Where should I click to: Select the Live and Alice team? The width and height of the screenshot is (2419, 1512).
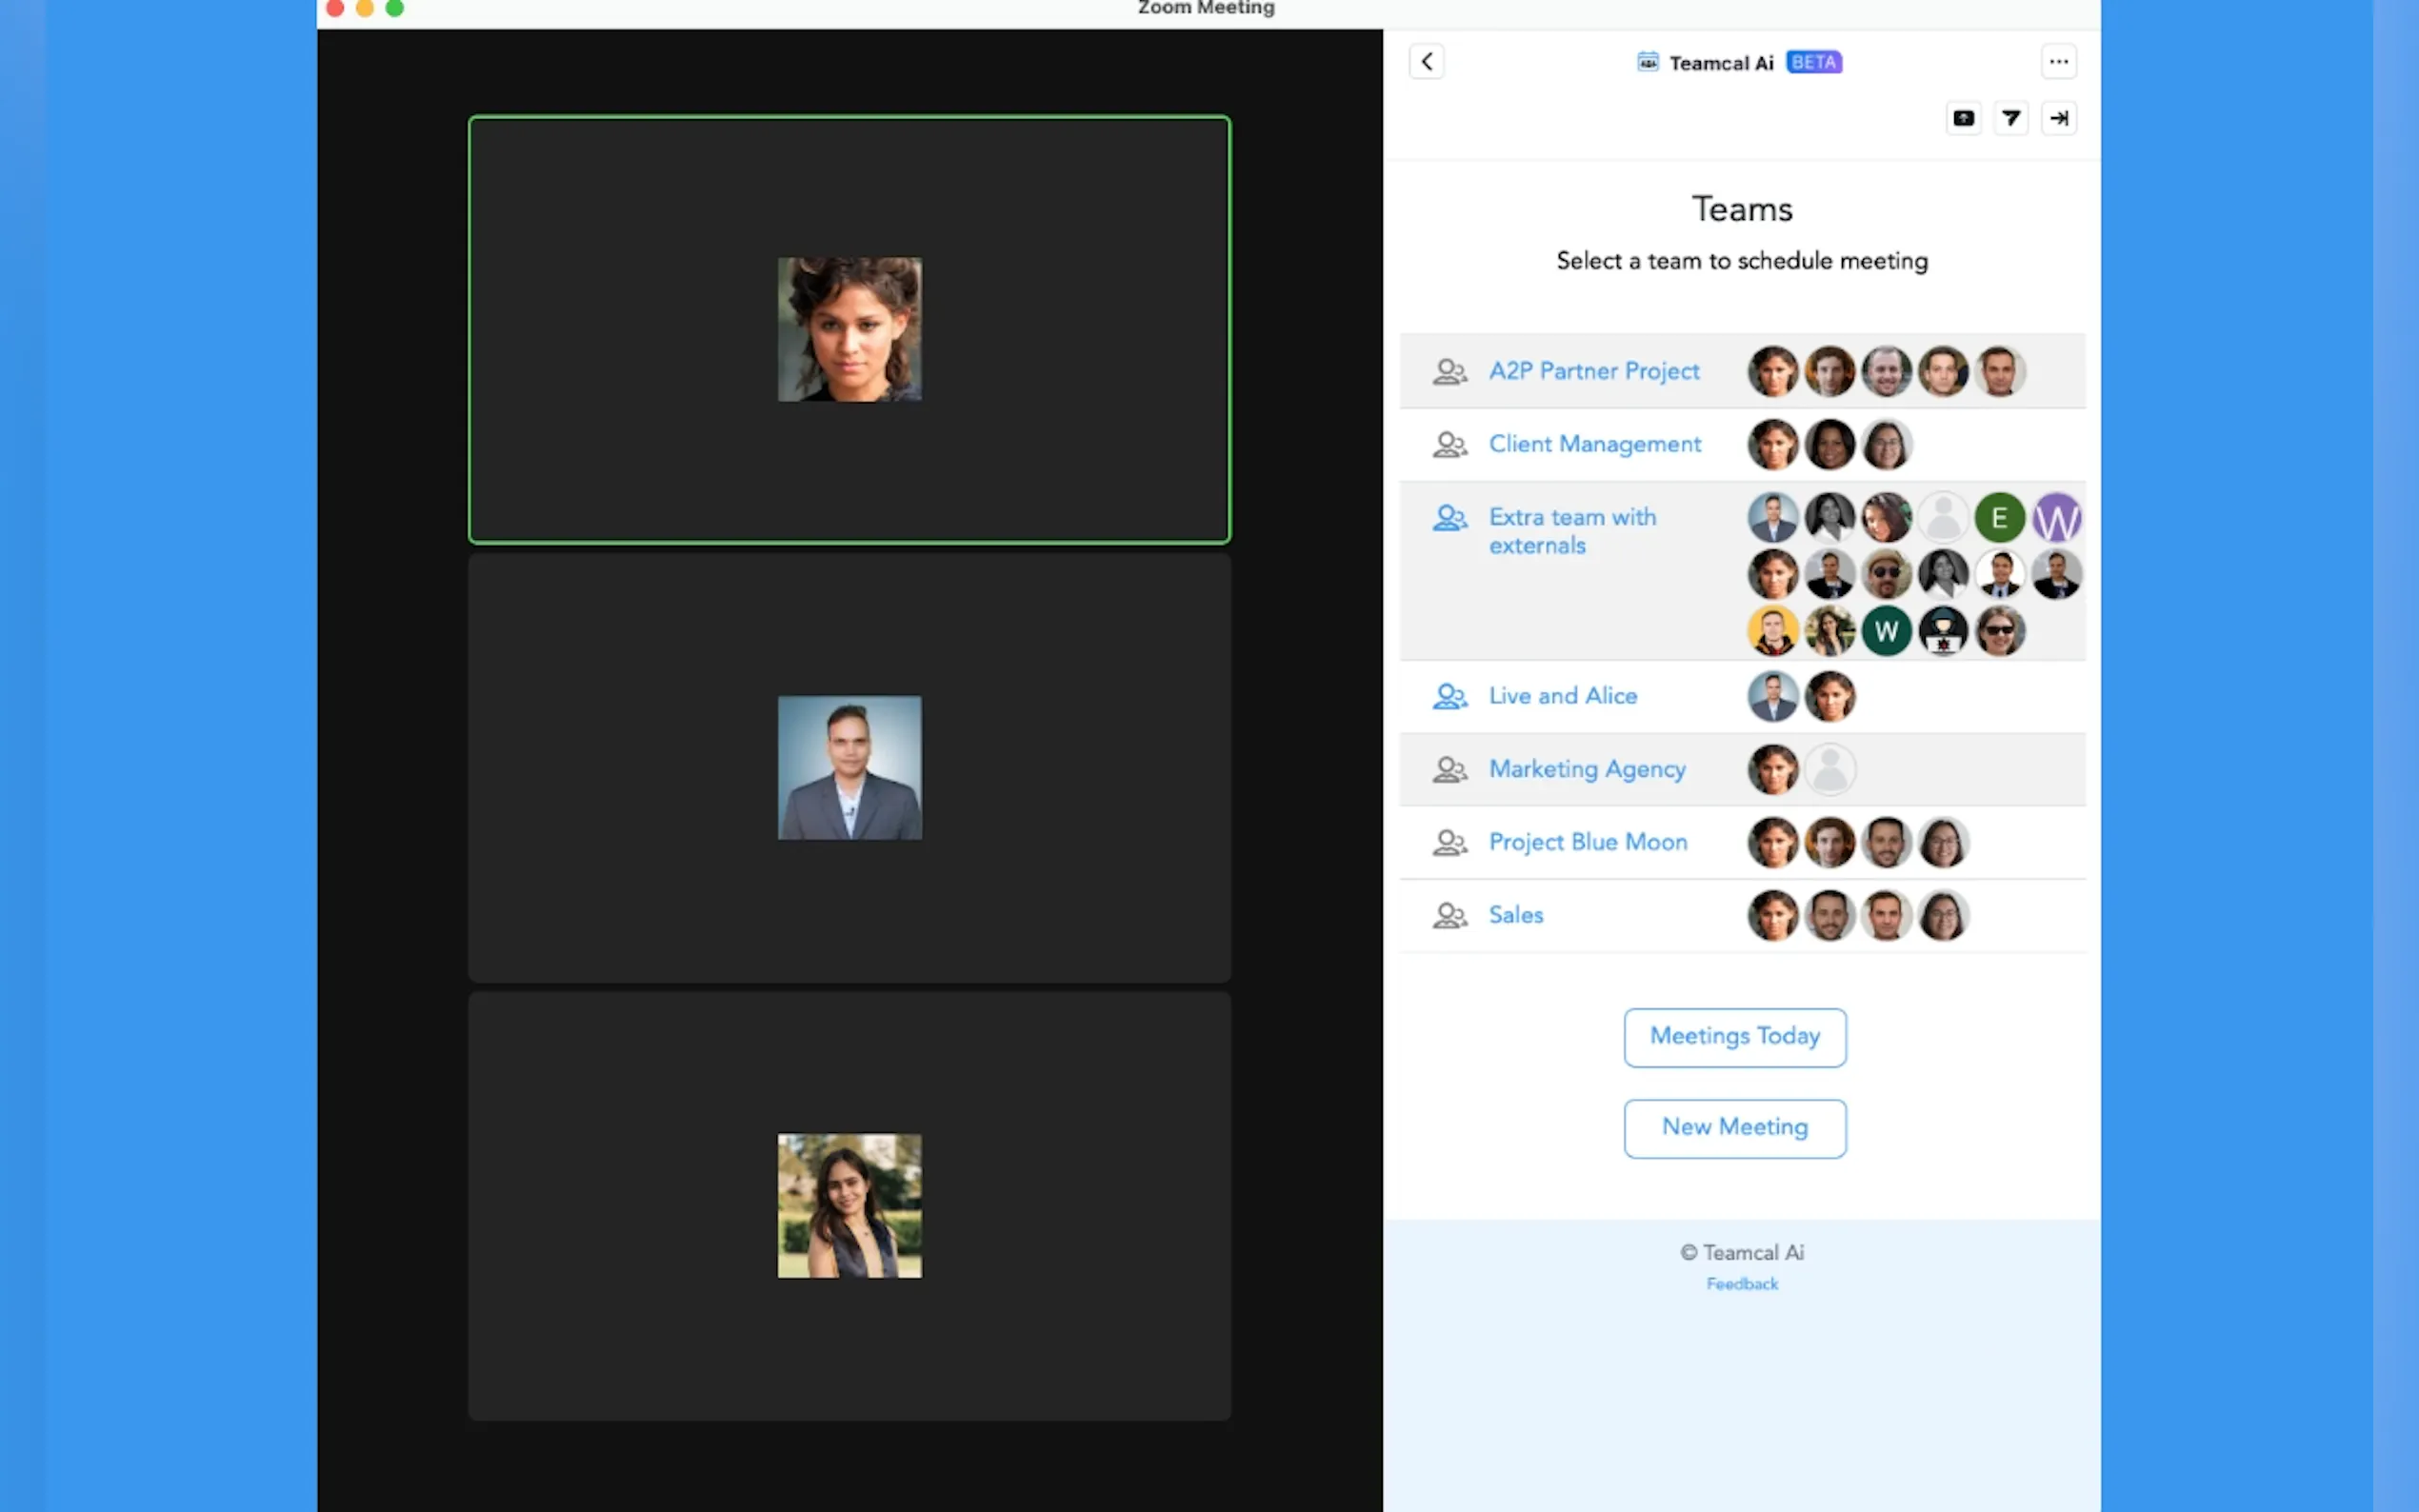pyautogui.click(x=1562, y=696)
